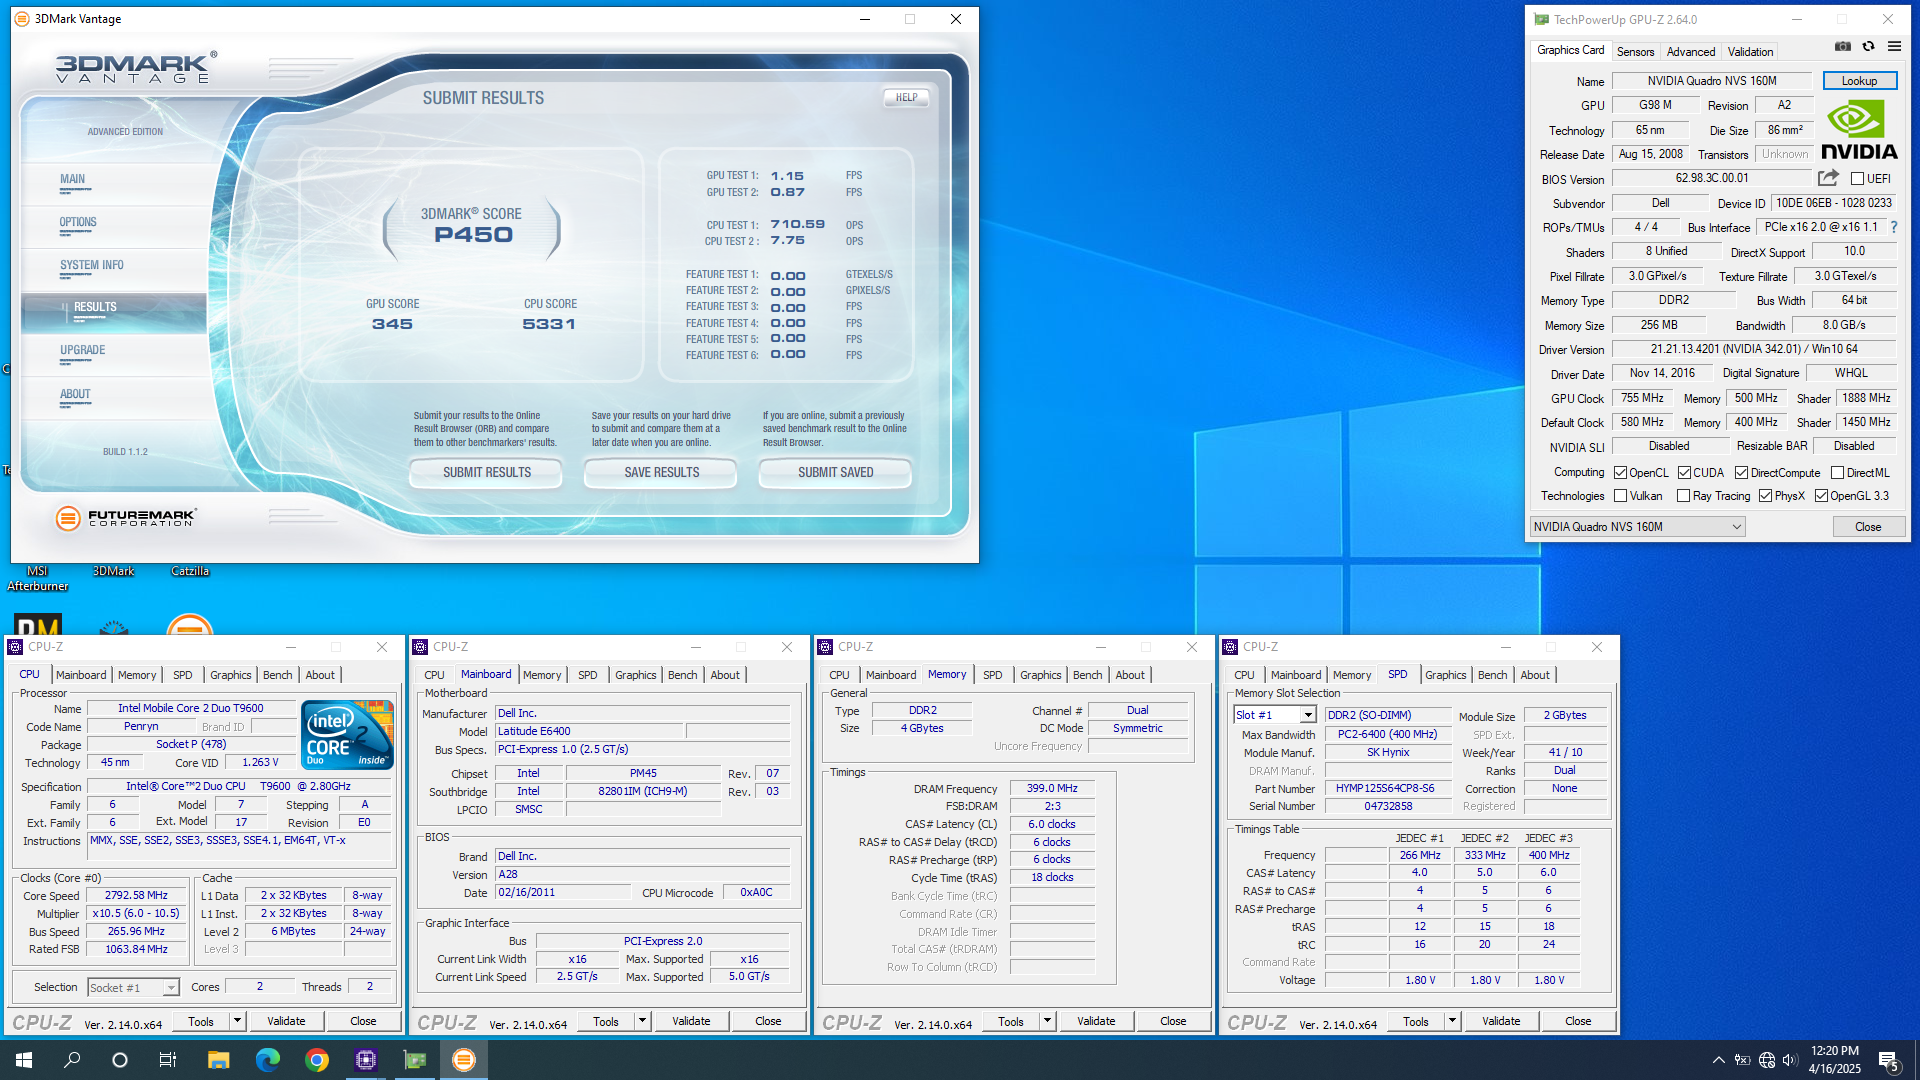
Task: Open the network globe tray icon
Action: tap(1767, 1060)
